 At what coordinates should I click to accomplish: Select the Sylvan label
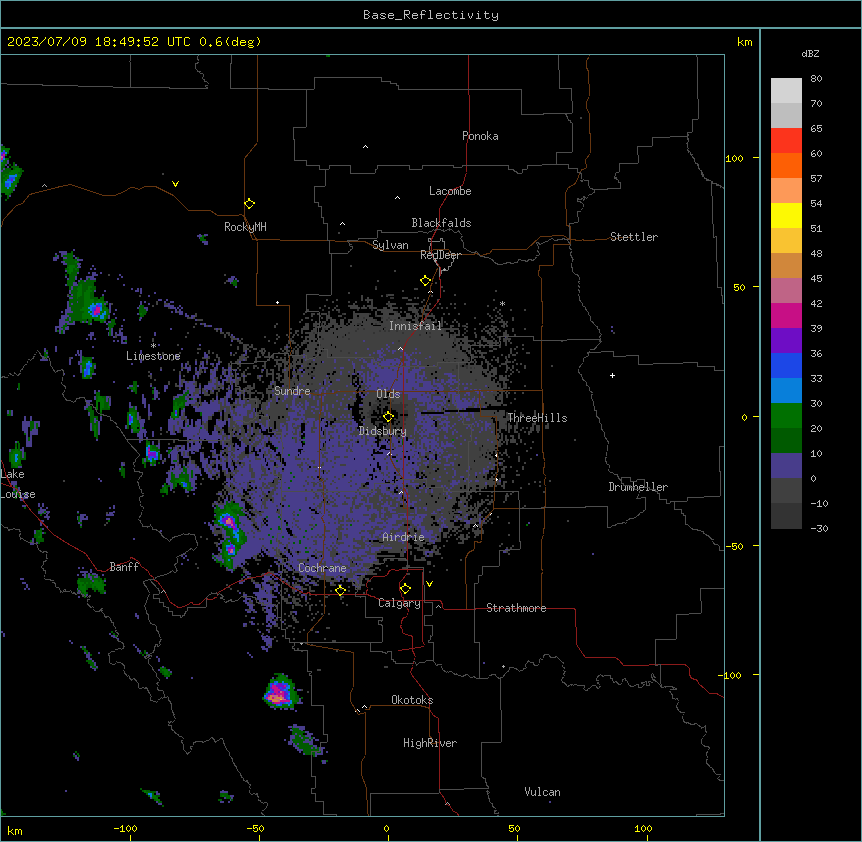[390, 245]
